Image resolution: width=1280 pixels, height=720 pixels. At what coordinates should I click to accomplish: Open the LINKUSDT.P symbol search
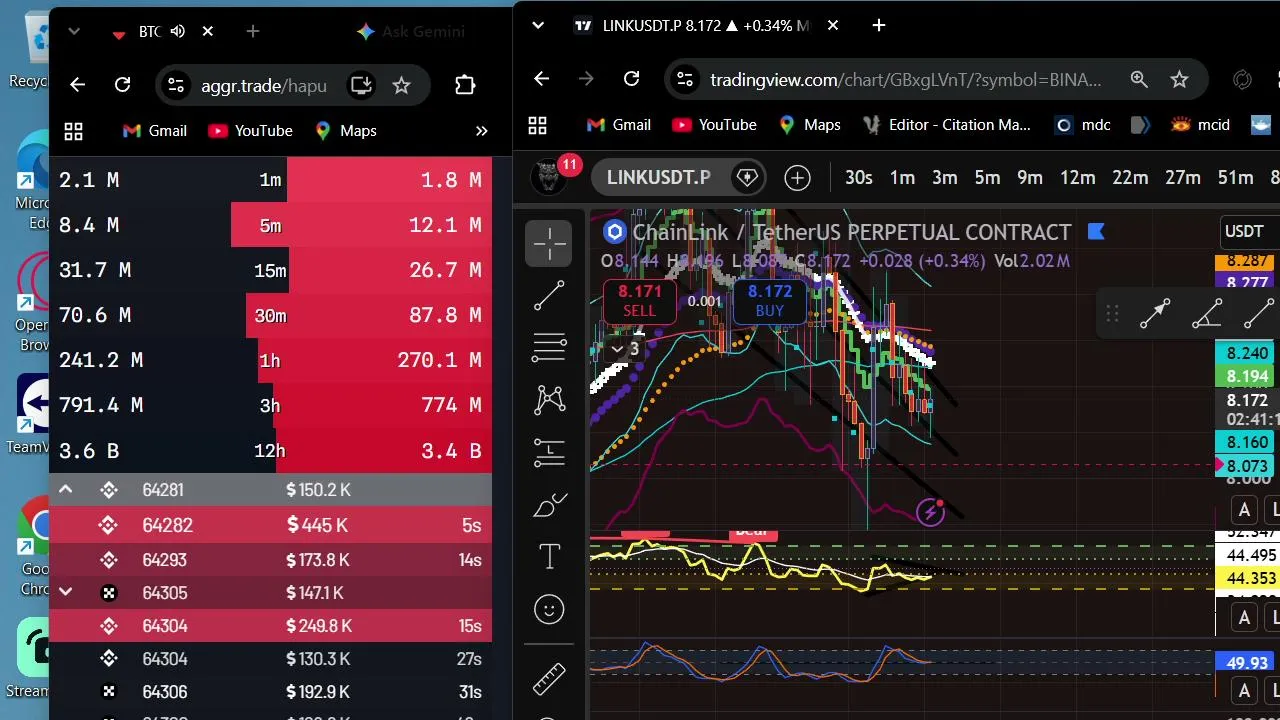tap(658, 178)
